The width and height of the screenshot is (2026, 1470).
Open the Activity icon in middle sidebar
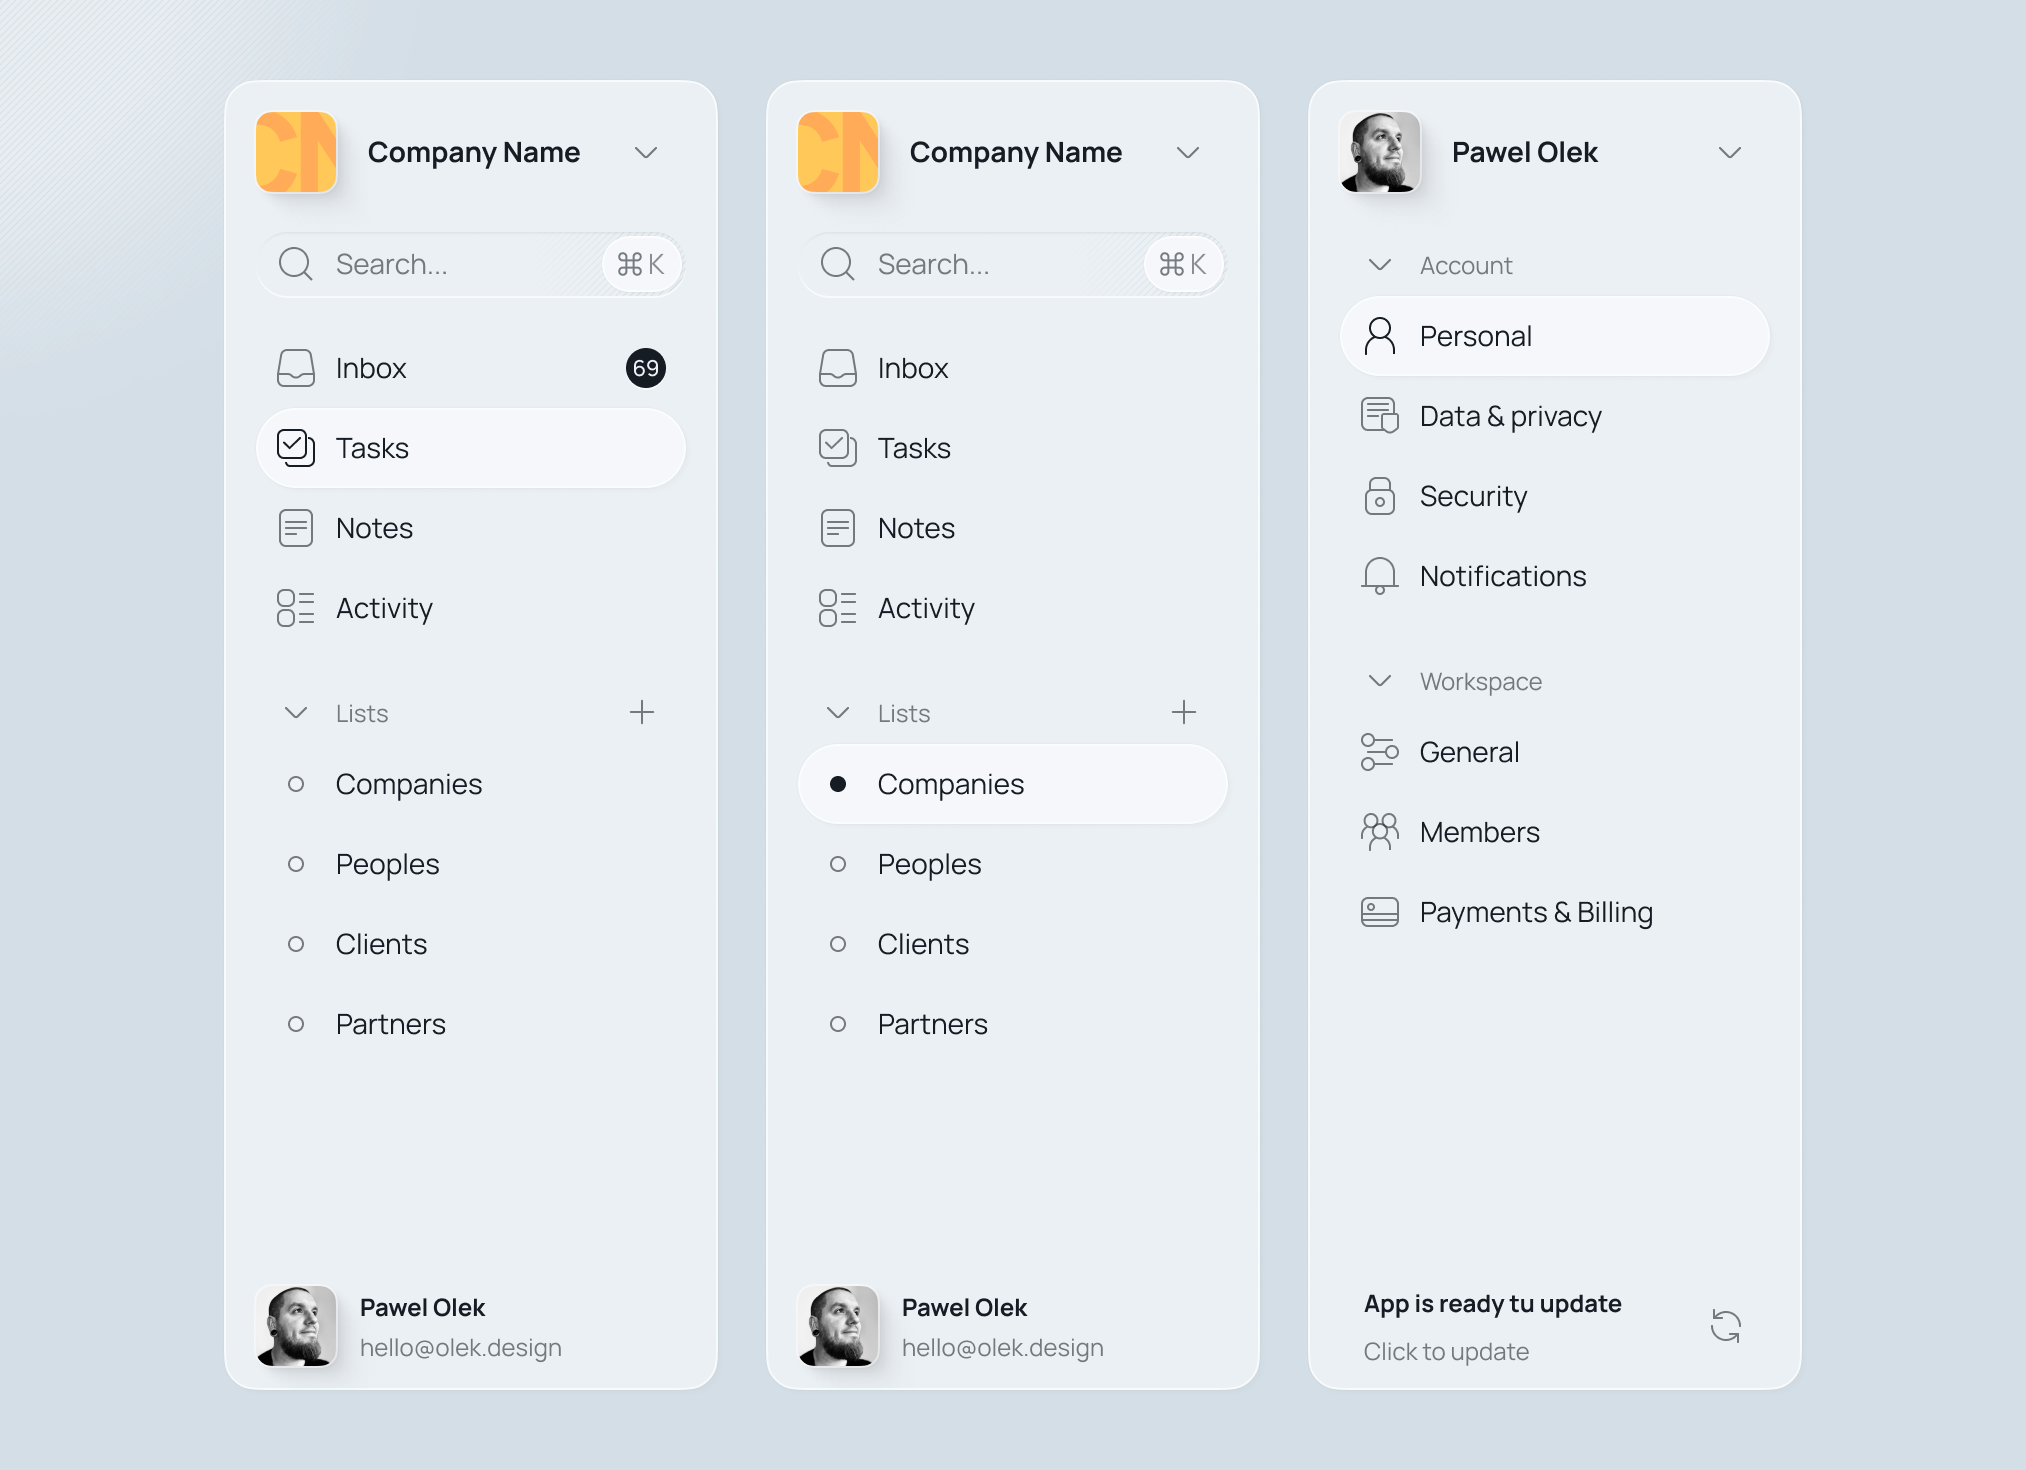coord(837,607)
